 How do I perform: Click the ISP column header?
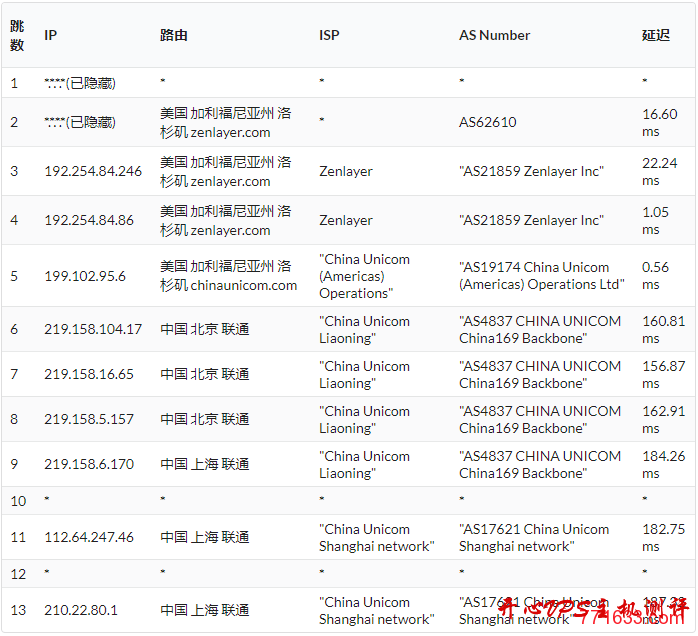[329, 35]
